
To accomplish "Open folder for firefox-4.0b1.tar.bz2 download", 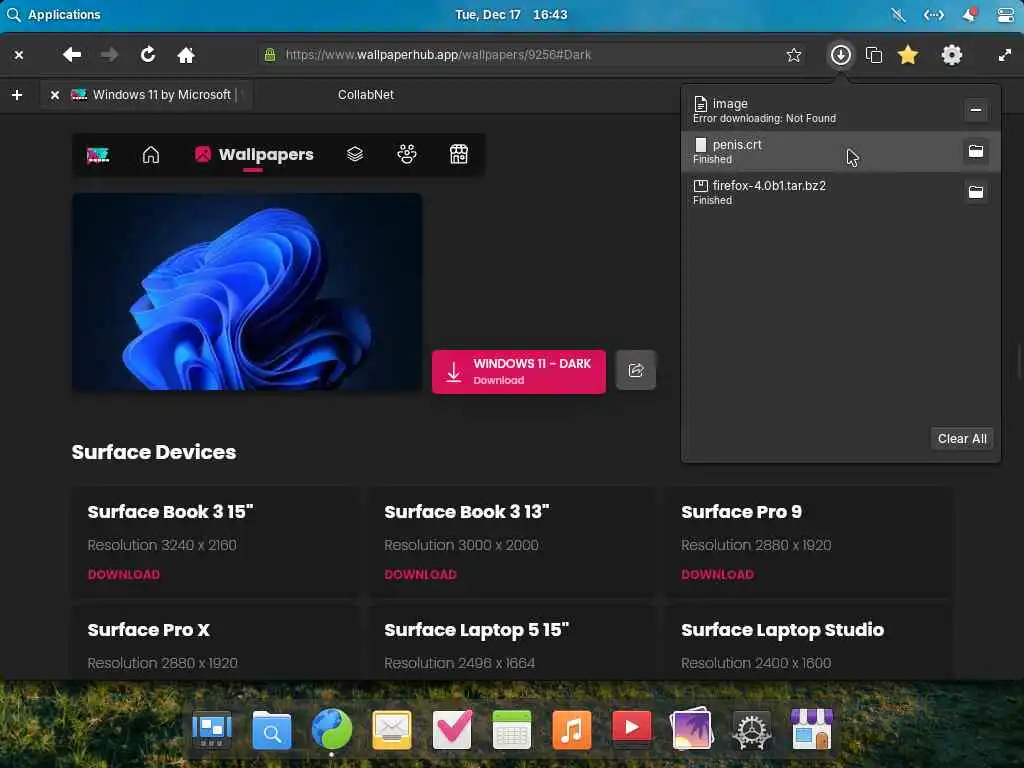I will [x=976, y=192].
